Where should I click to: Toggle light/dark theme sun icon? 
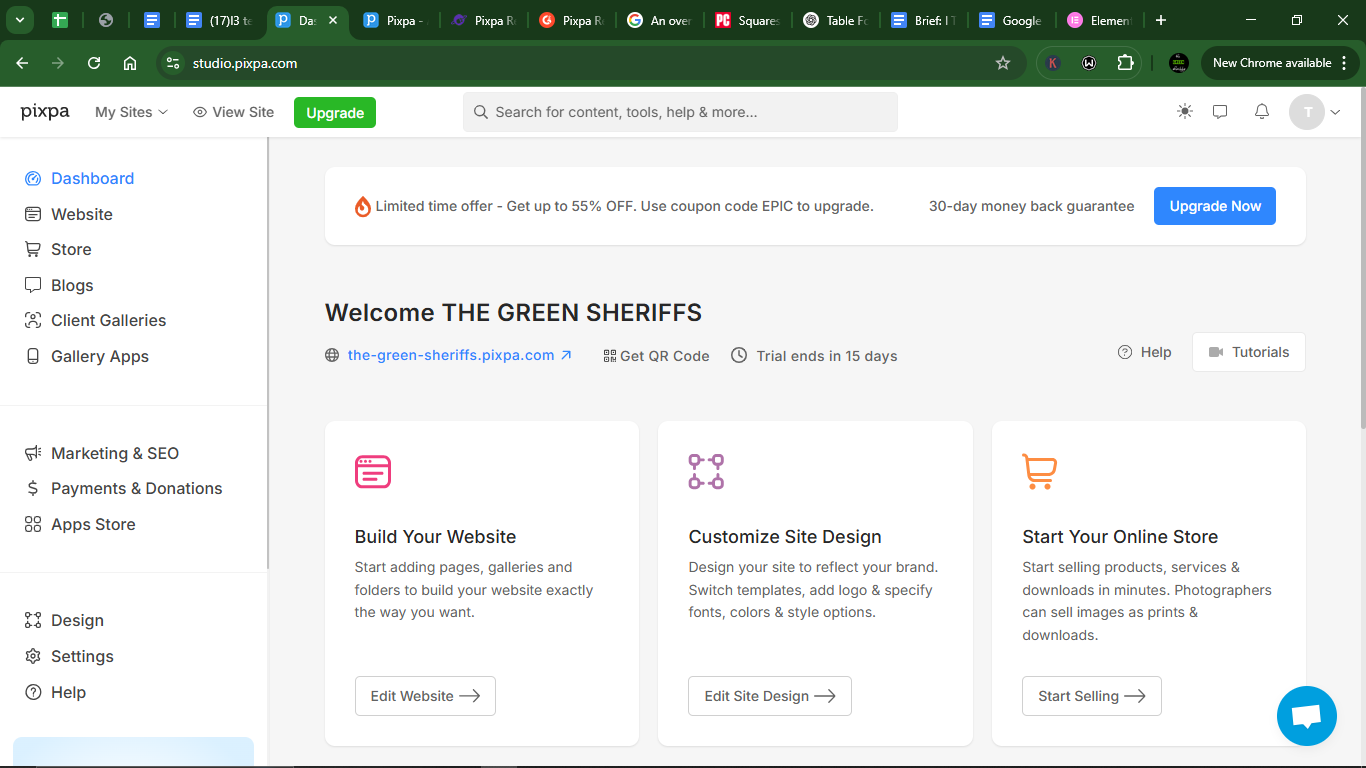pyautogui.click(x=1185, y=112)
